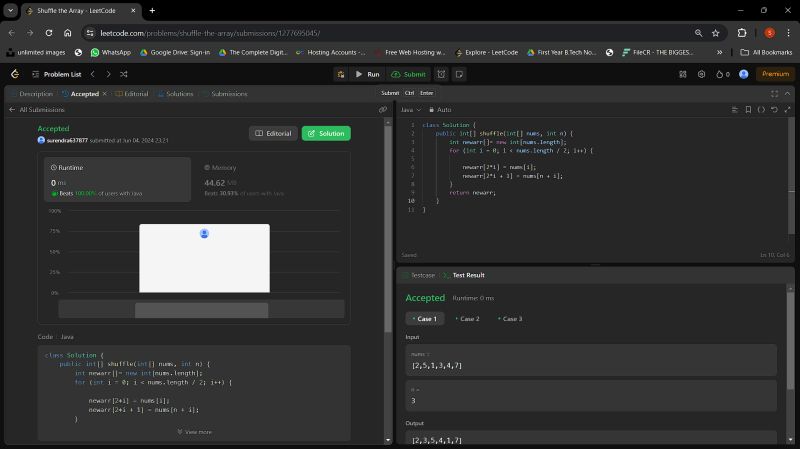Screen dimensions: 800x449
Task: Click the LeetCode logo icon
Action: pyautogui.click(x=15, y=74)
